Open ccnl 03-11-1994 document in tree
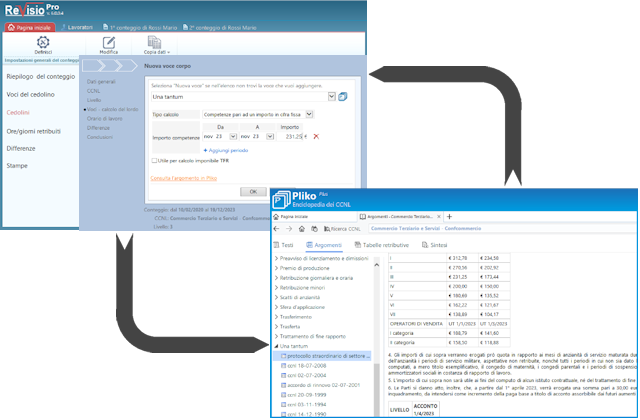Viewport: 640px width, 420px height. 307,405
